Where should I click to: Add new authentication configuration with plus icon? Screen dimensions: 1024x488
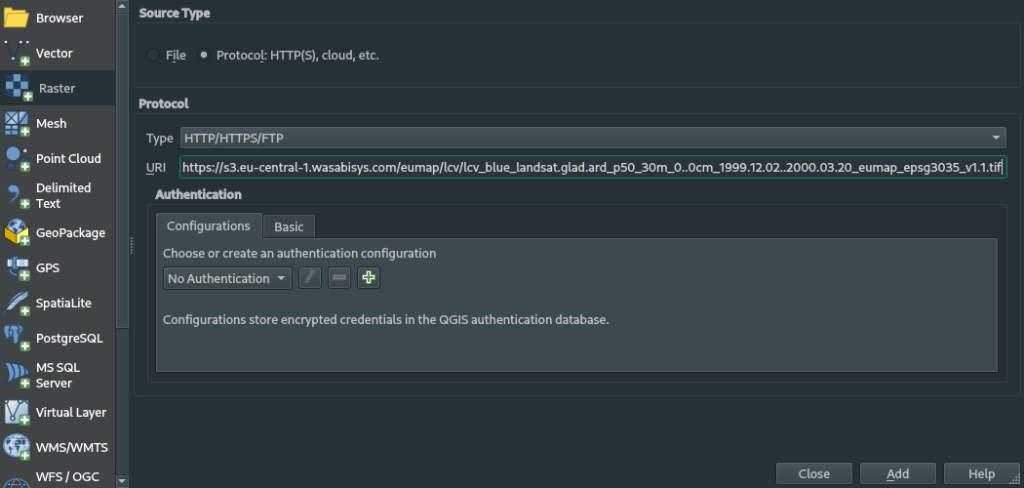click(368, 278)
